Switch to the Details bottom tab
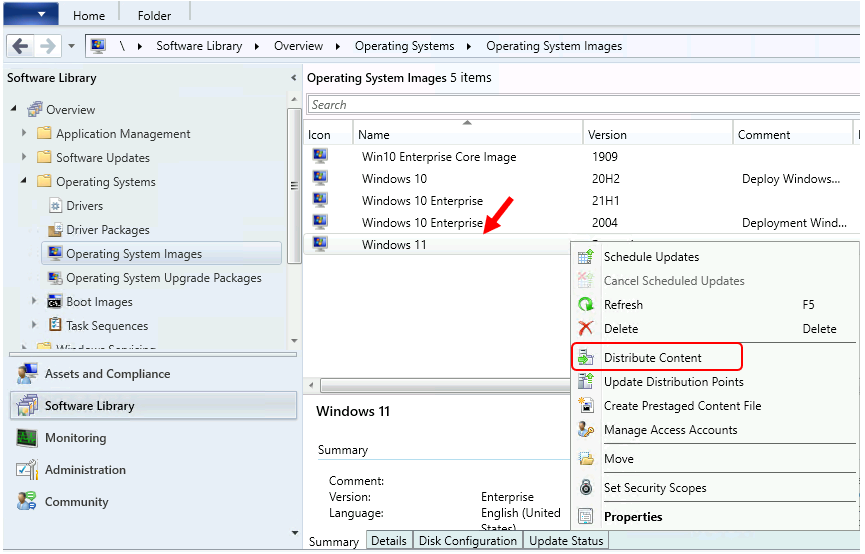The height and width of the screenshot is (554, 865). [x=388, y=541]
